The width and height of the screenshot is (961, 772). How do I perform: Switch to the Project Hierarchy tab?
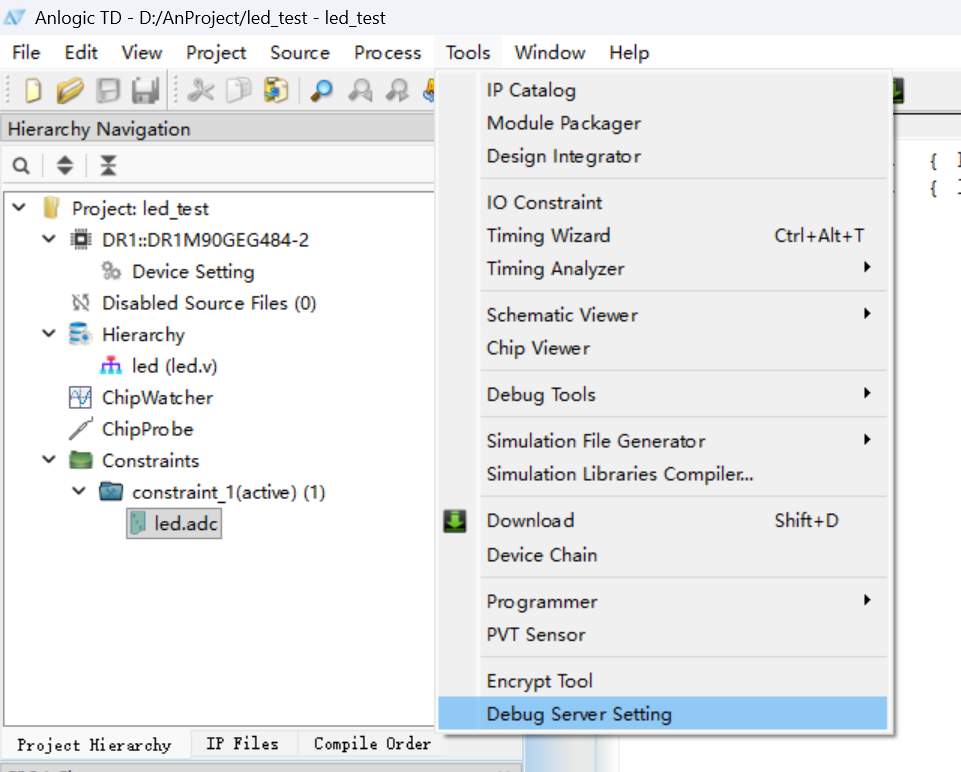coord(94,745)
